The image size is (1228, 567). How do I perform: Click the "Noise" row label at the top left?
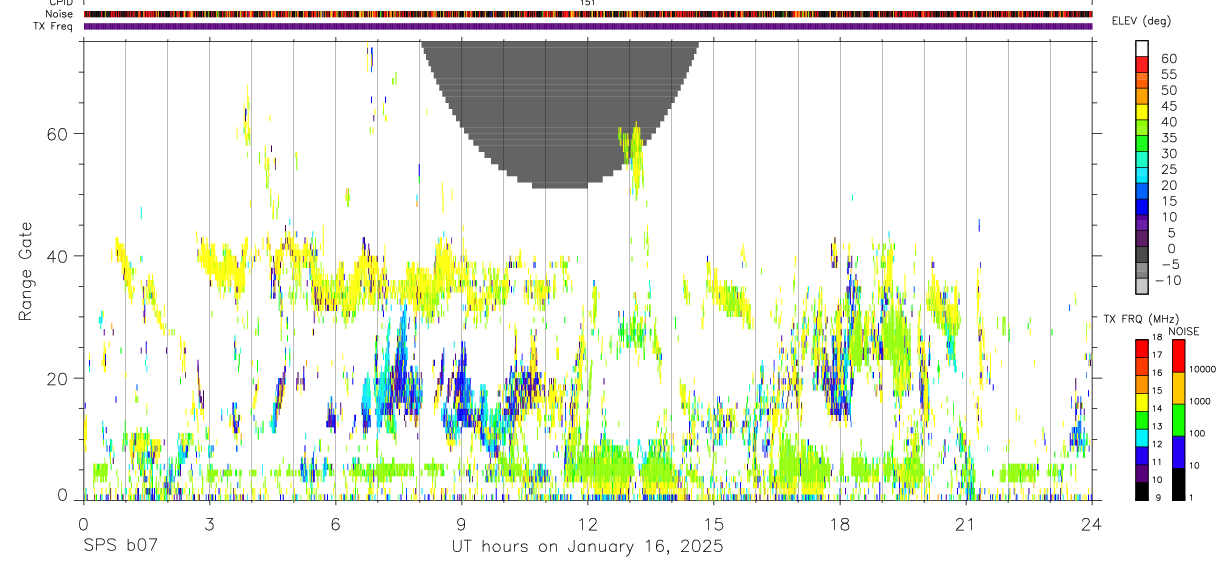[59, 14]
